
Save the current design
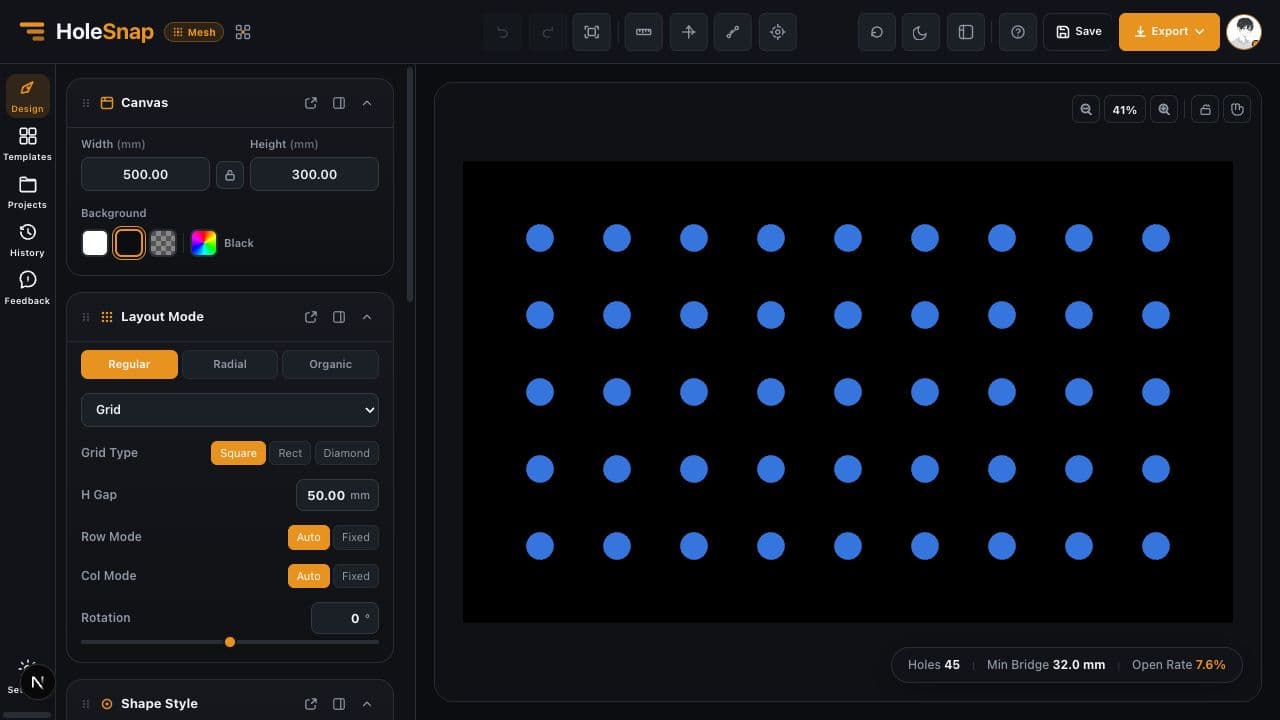(1078, 32)
